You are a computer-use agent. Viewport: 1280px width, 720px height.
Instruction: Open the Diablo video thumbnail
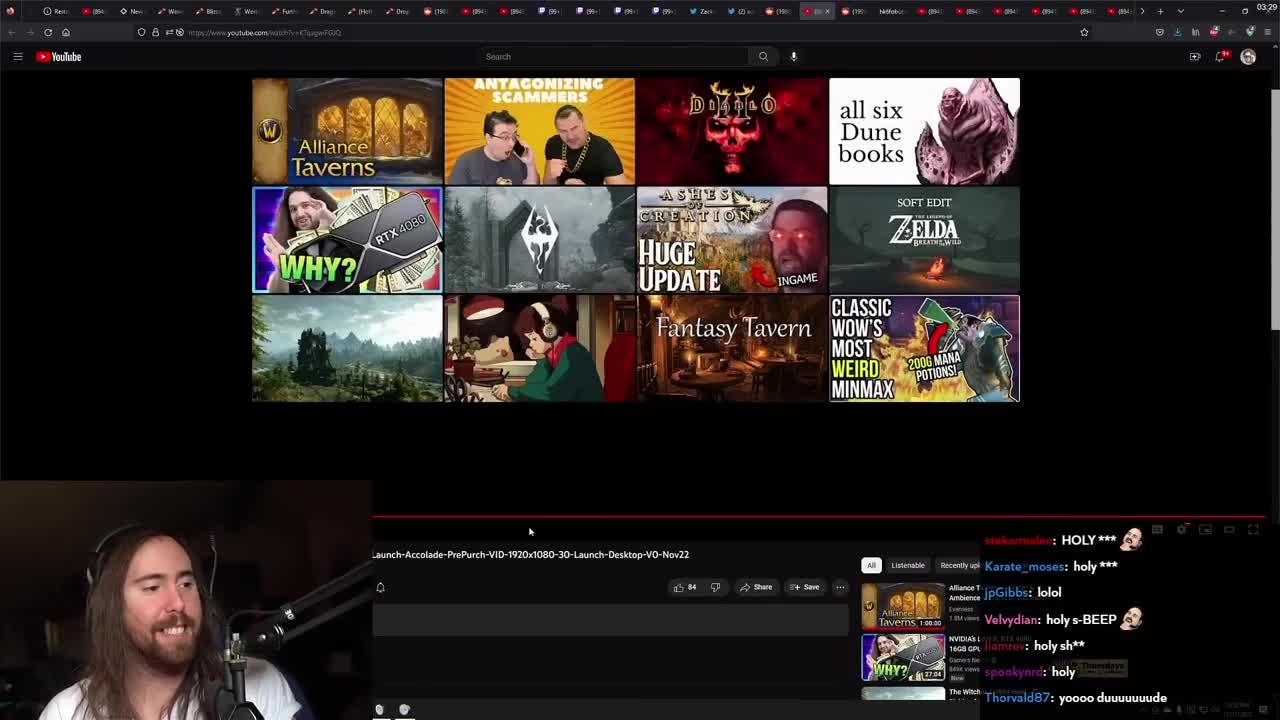pyautogui.click(x=732, y=131)
